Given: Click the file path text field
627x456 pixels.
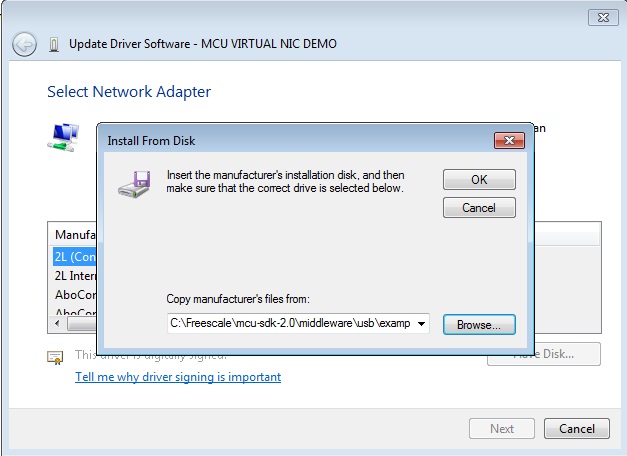Looking at the screenshot, I should (290, 324).
